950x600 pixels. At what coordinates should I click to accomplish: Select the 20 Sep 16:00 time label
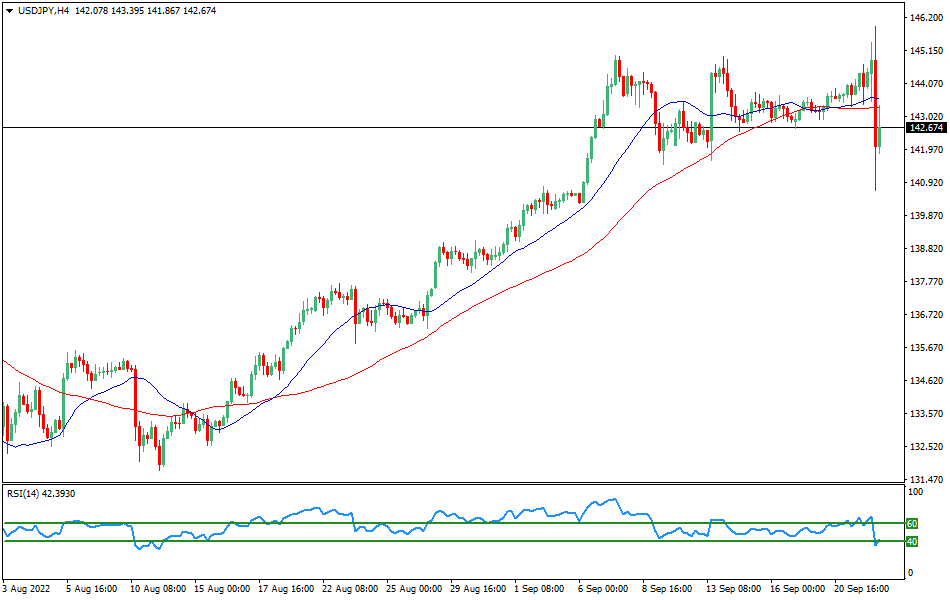861,590
